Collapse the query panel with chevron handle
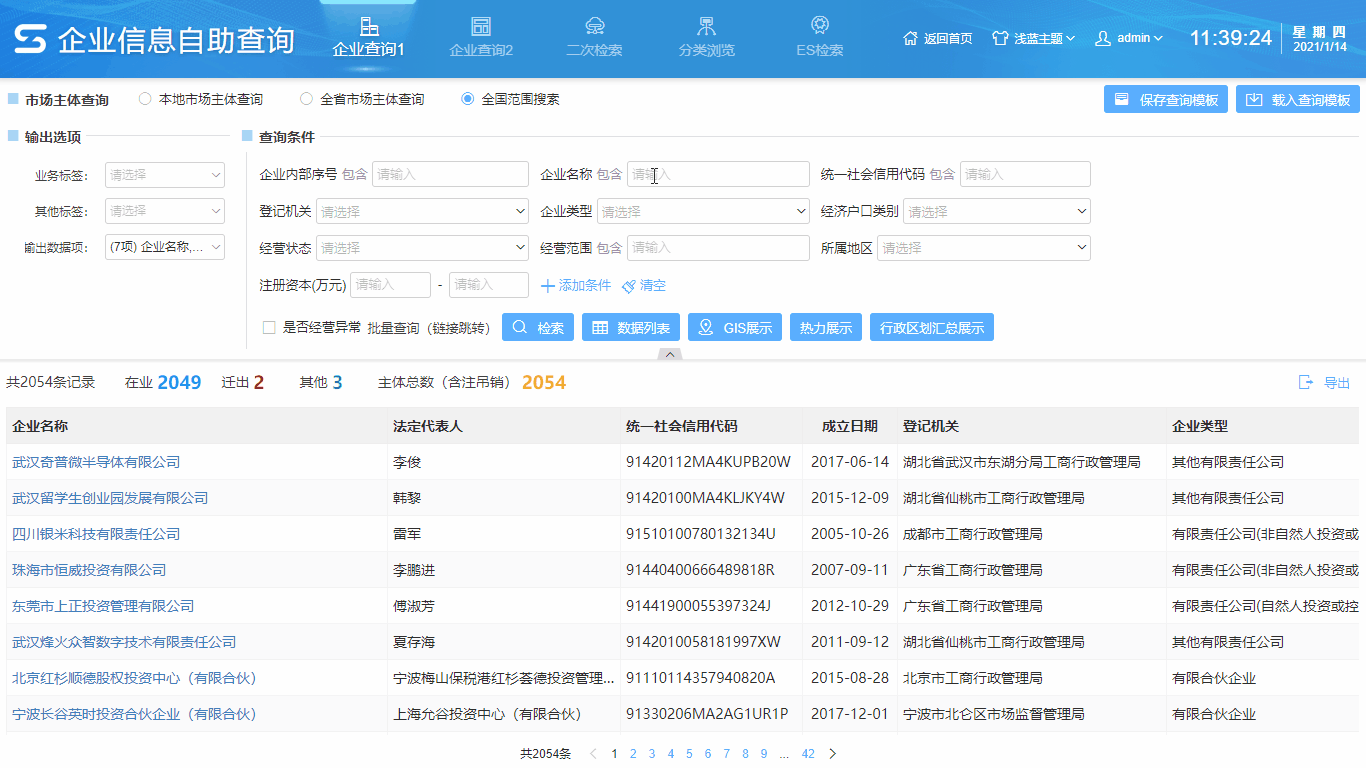The width and height of the screenshot is (1366, 768). 671,354
